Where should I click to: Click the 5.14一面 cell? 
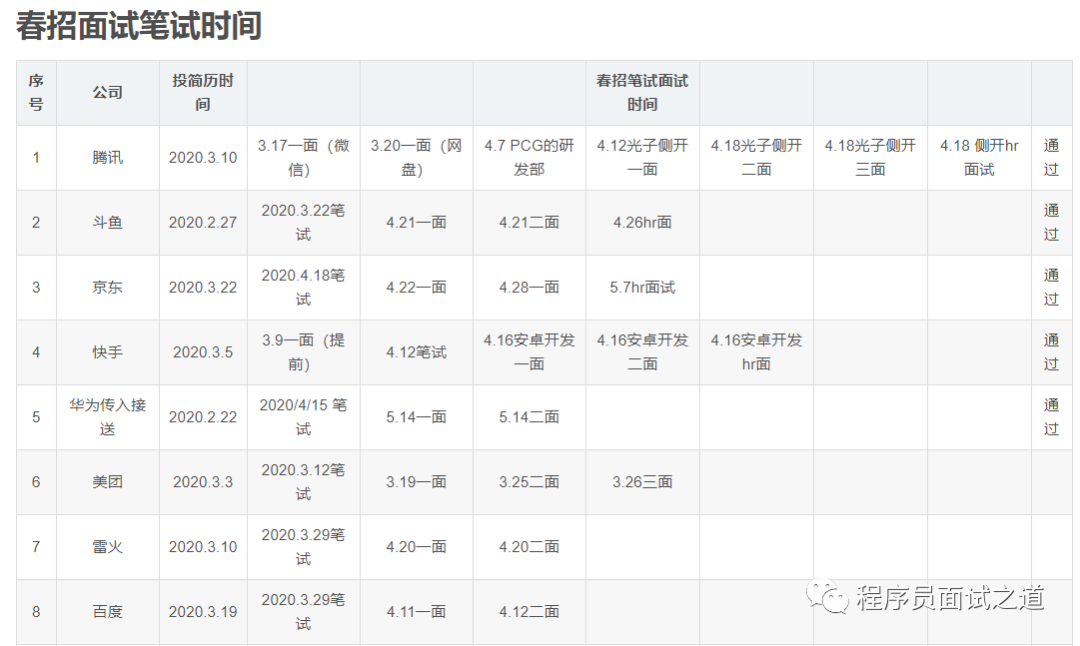coord(416,417)
